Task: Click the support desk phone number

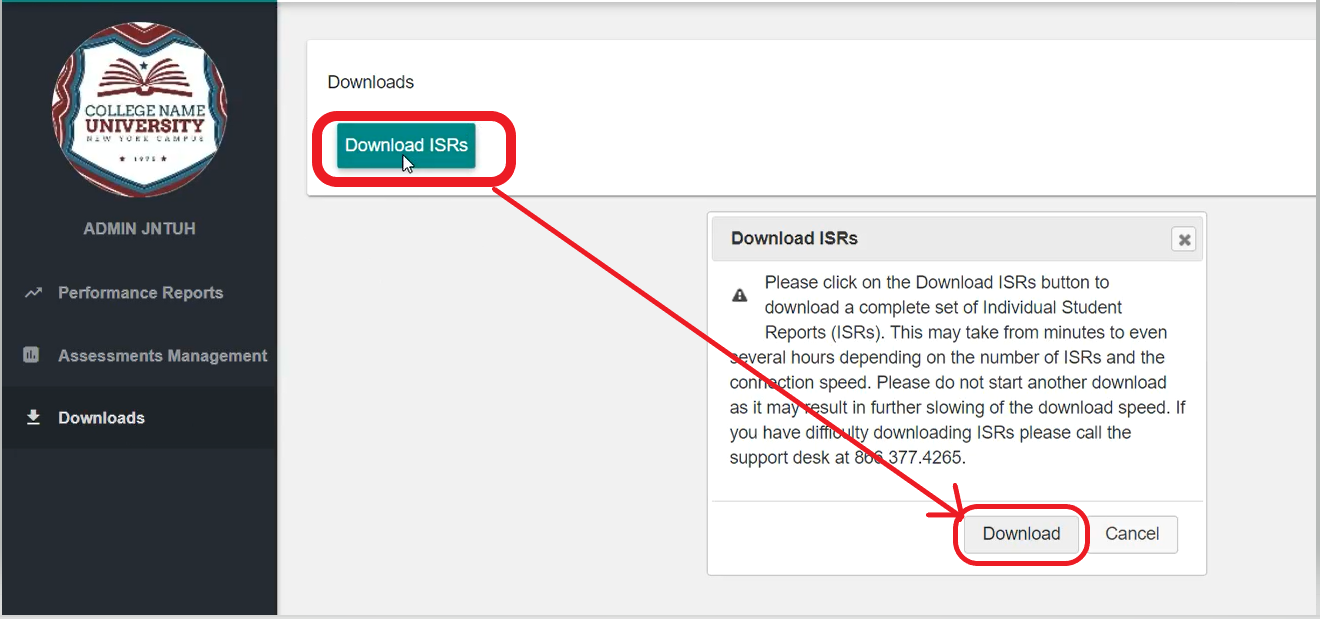Action: click(x=909, y=458)
